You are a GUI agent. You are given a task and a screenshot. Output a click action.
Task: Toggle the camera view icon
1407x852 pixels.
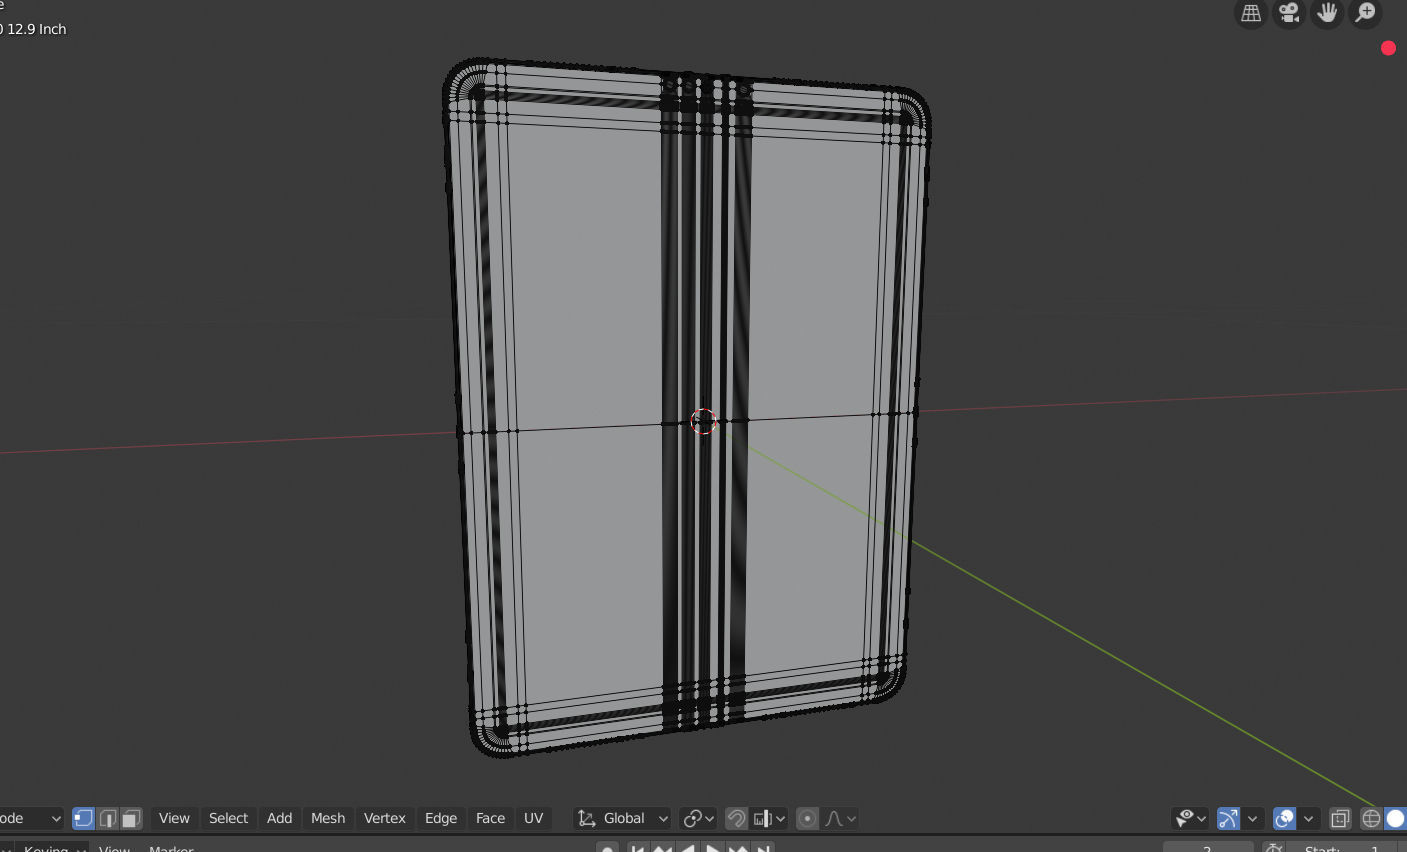pyautogui.click(x=1289, y=12)
